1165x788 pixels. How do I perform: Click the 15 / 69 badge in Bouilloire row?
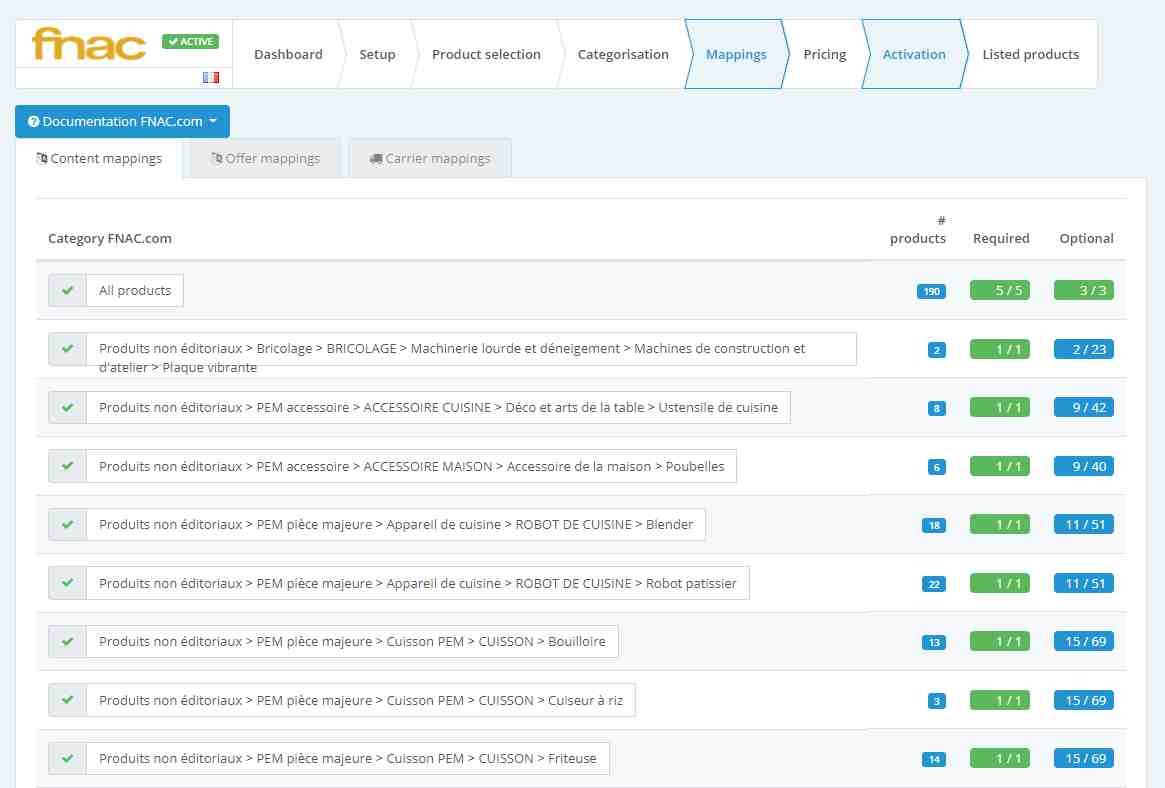pyautogui.click(x=1083, y=641)
